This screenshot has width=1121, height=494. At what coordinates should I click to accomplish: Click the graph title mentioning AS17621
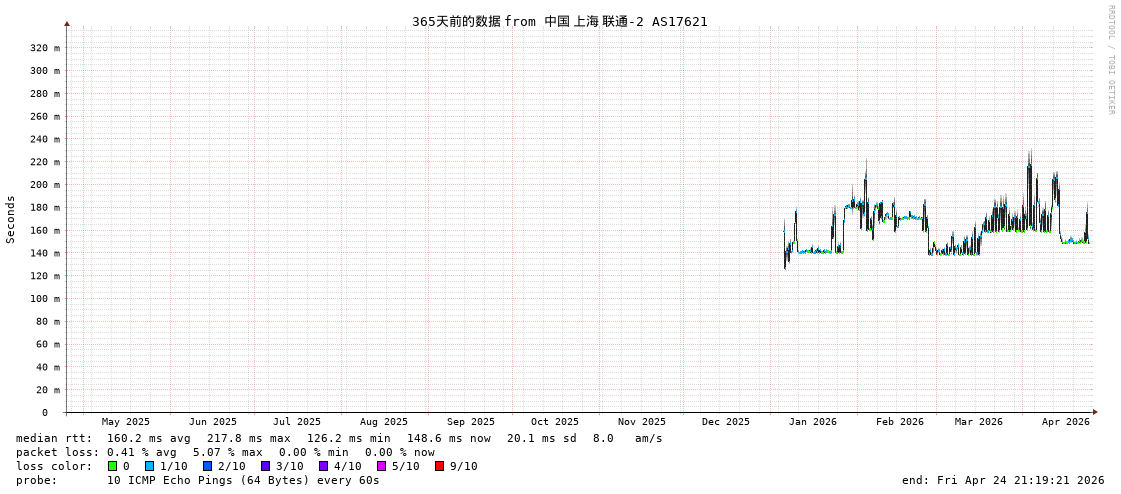(x=559, y=21)
